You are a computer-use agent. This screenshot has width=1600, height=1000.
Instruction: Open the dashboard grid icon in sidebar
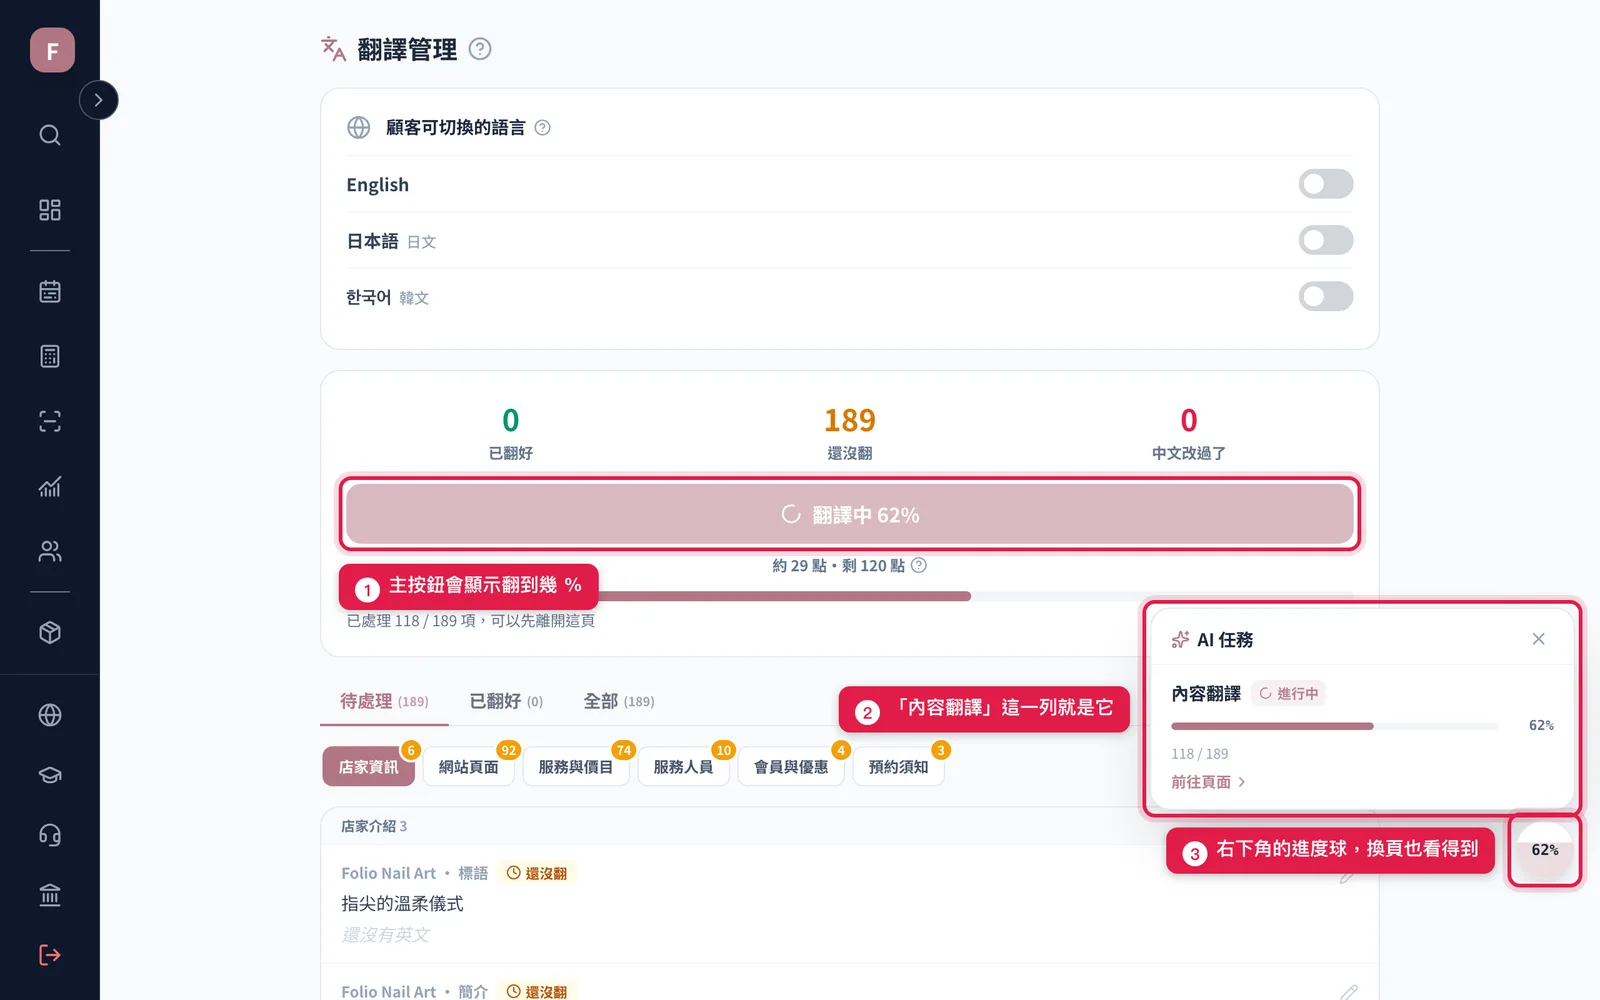tap(50, 210)
